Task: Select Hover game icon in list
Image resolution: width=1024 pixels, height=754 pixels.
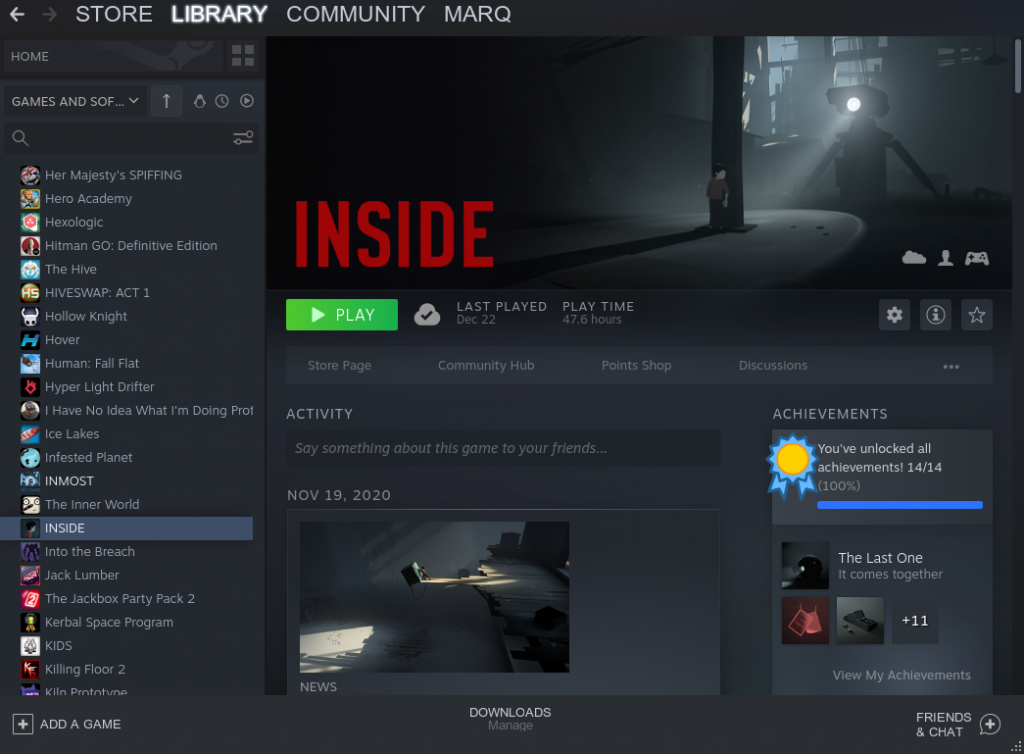Action: 30,340
